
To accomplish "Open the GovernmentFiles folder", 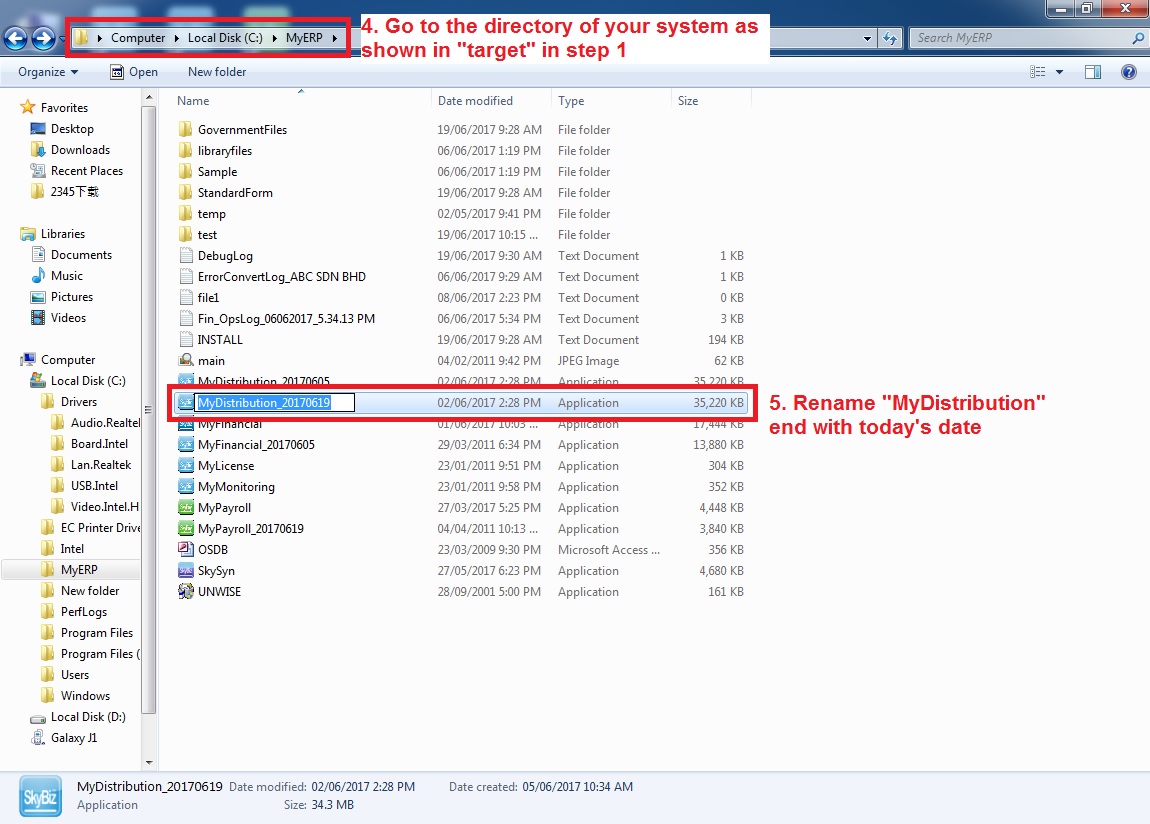I will point(242,130).
